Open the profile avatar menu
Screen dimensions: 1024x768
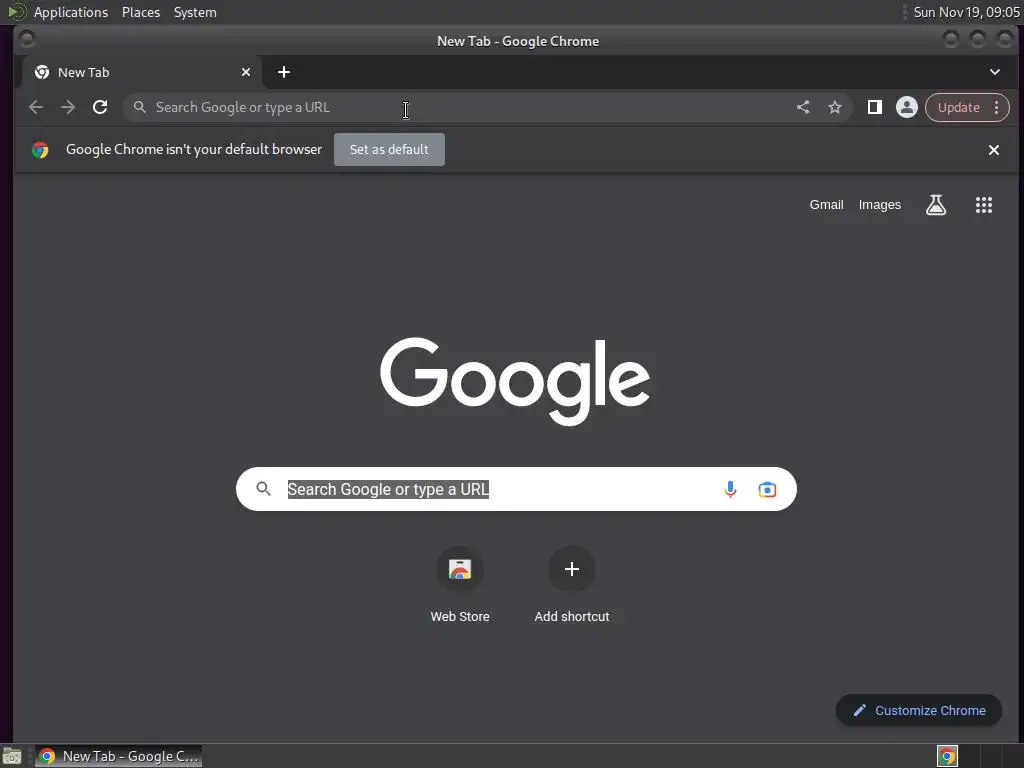(x=906, y=107)
